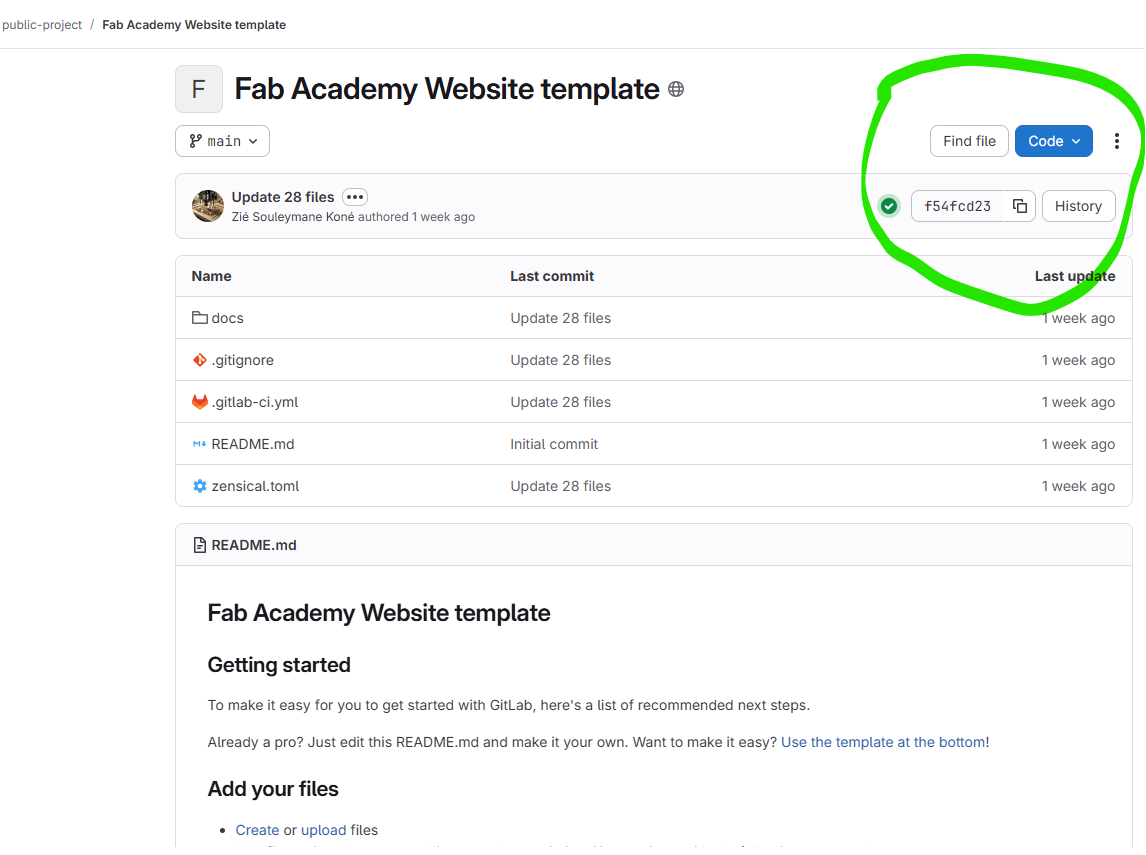Click the markdown icon beside README.md row
Screen dimensions: 1146x855
(200, 444)
